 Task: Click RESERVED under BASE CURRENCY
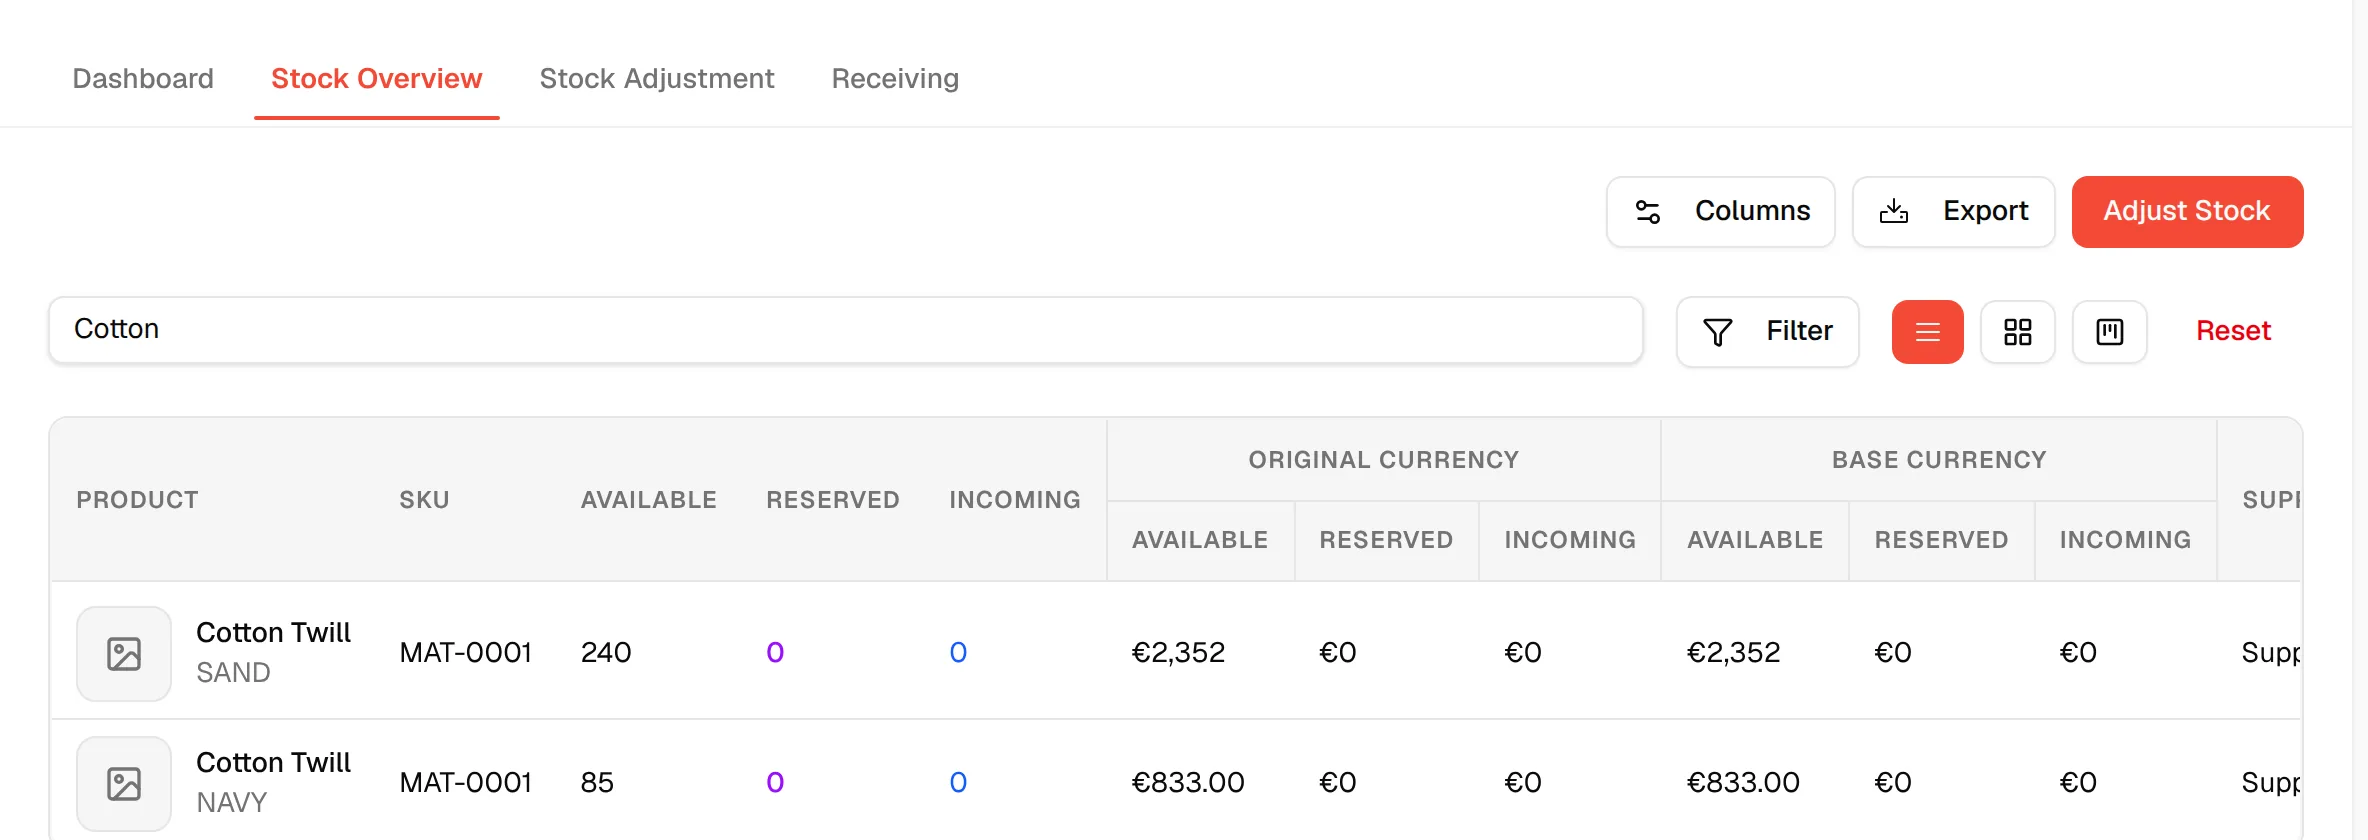1941,540
